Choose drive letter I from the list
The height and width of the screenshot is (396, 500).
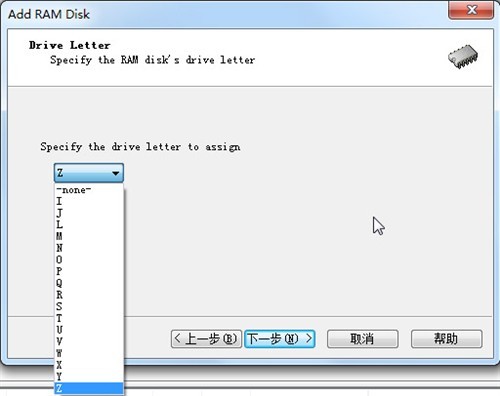coord(89,201)
